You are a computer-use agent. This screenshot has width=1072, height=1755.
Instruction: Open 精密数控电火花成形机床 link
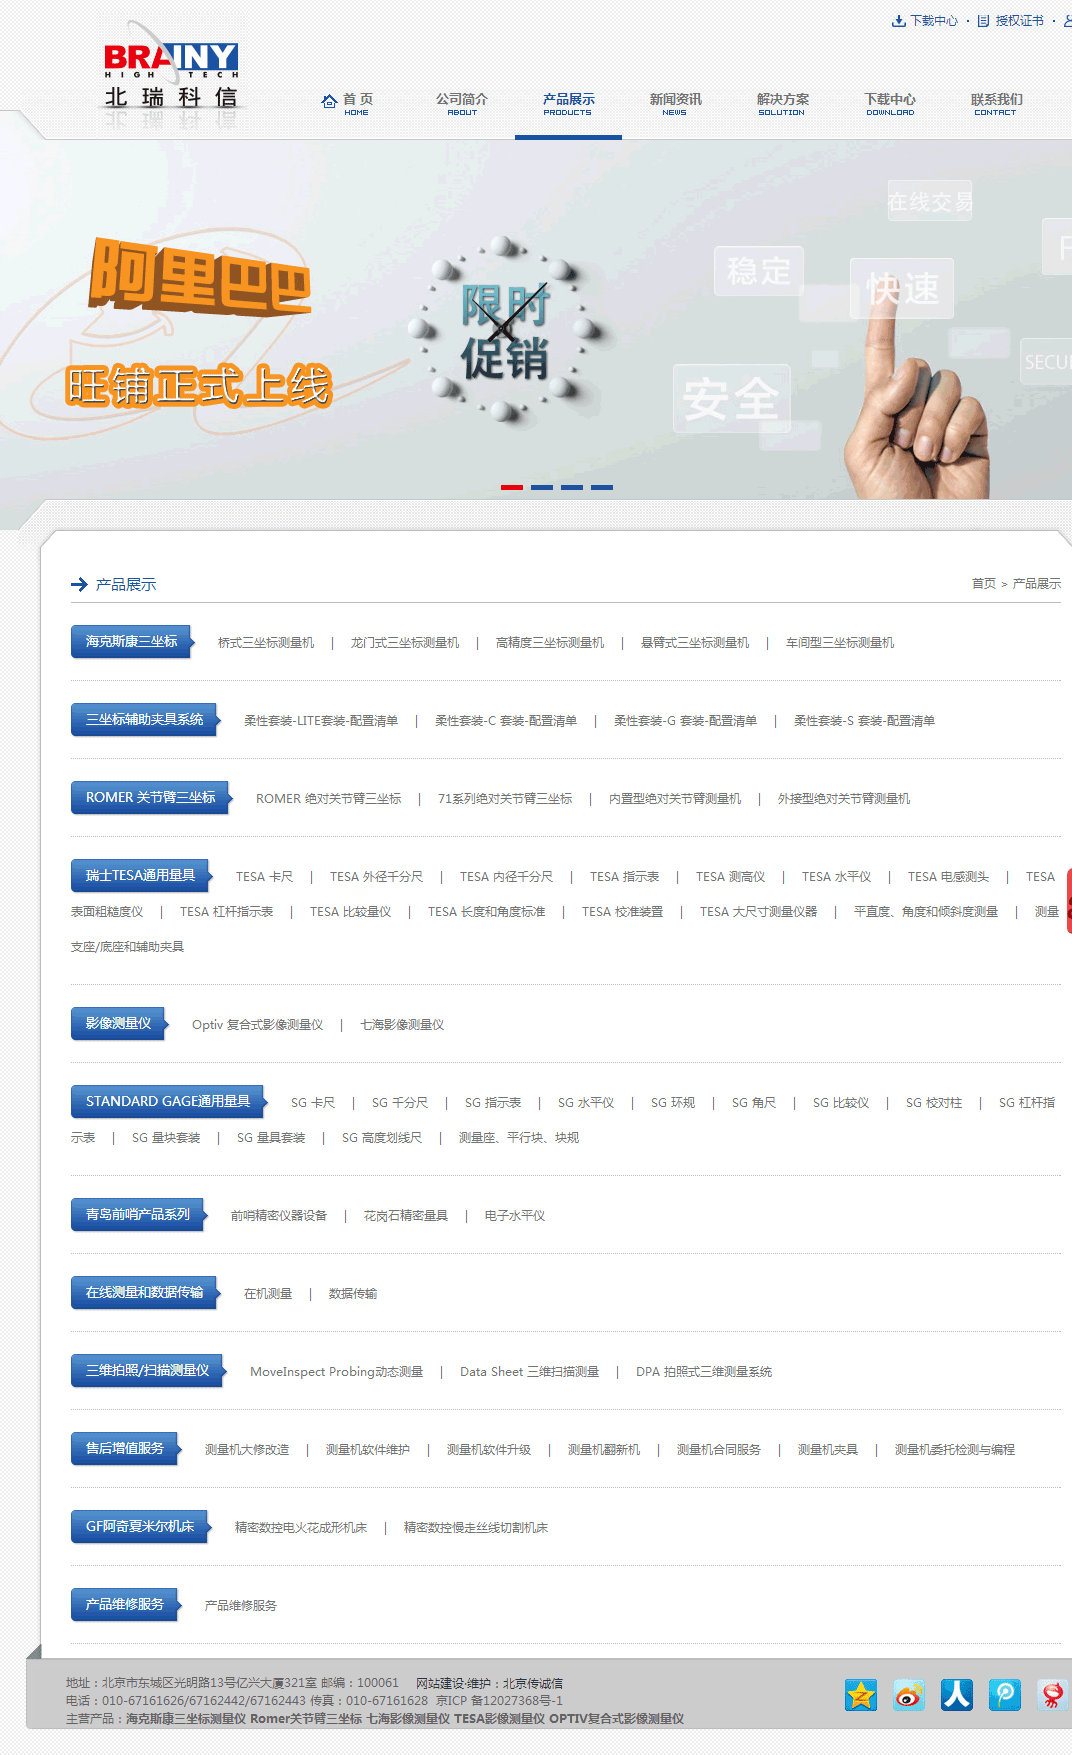(301, 1528)
